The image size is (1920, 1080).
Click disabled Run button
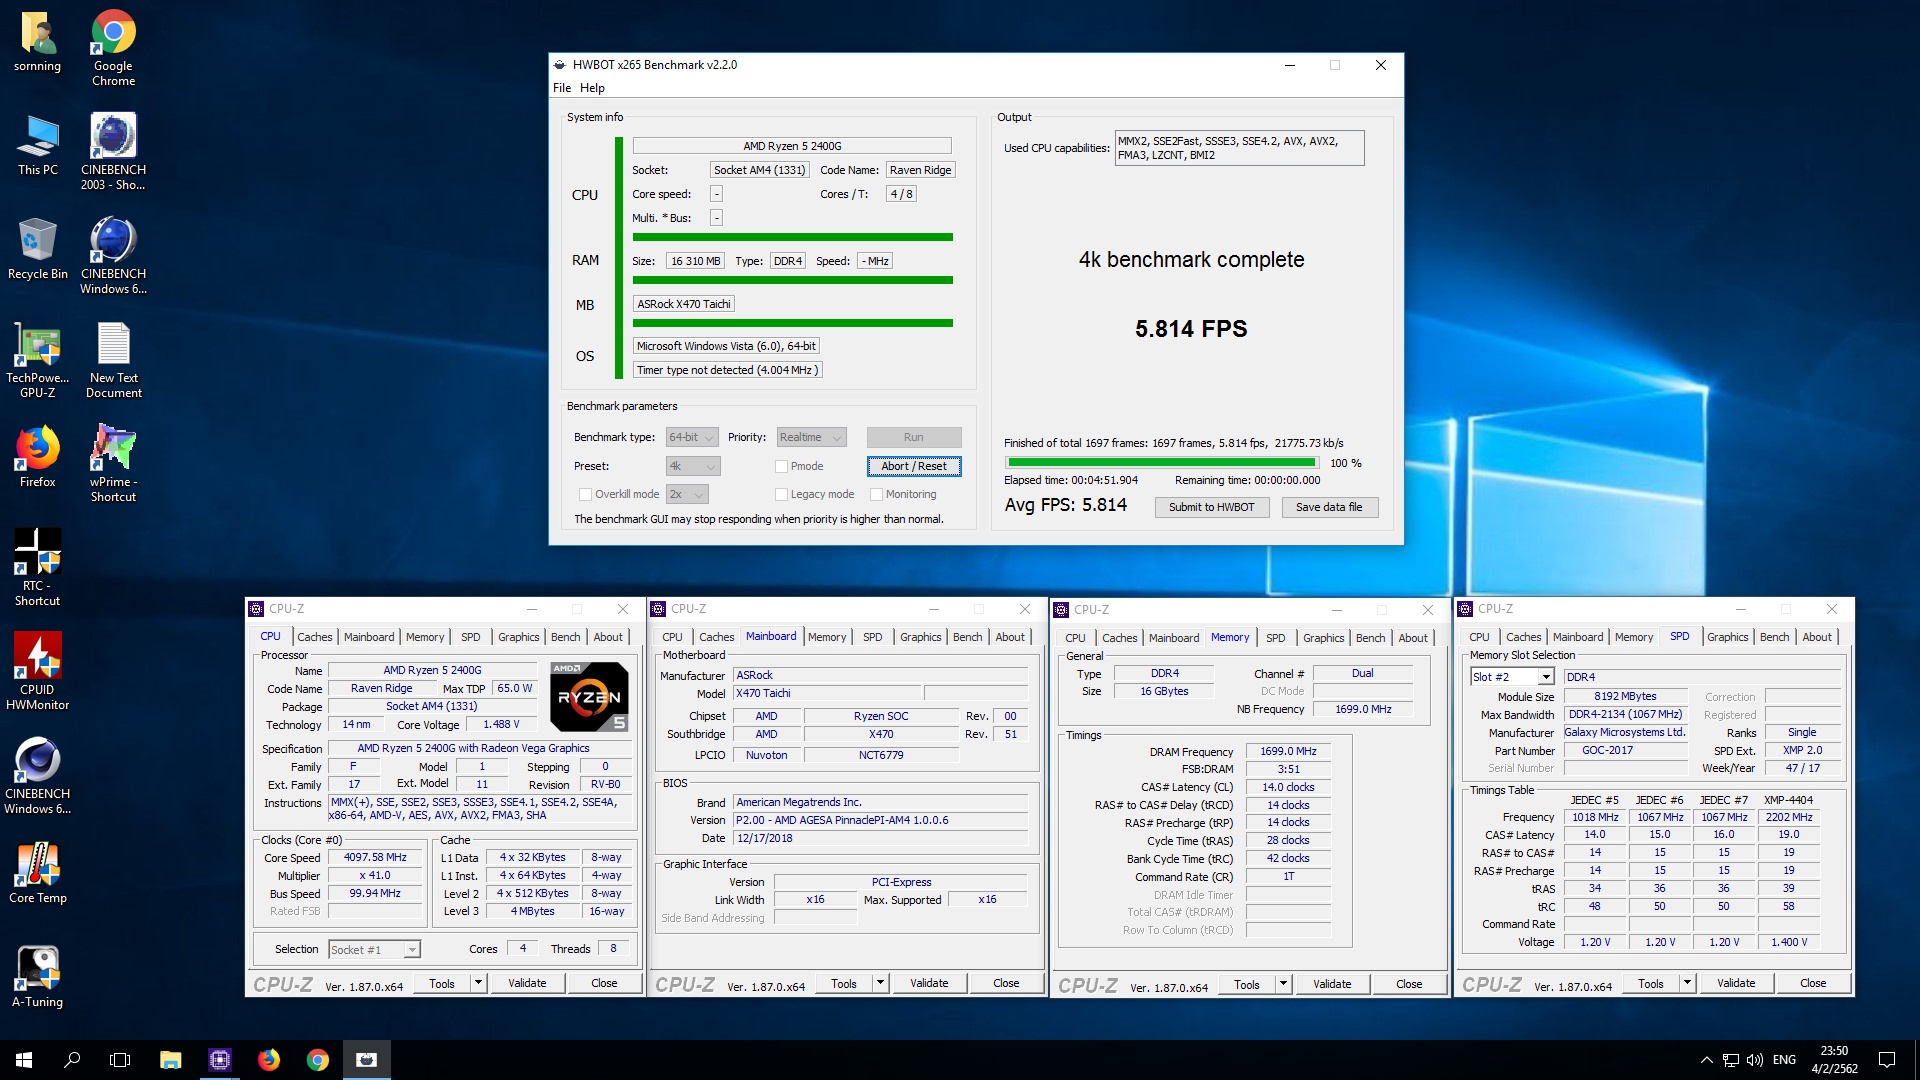pos(914,437)
